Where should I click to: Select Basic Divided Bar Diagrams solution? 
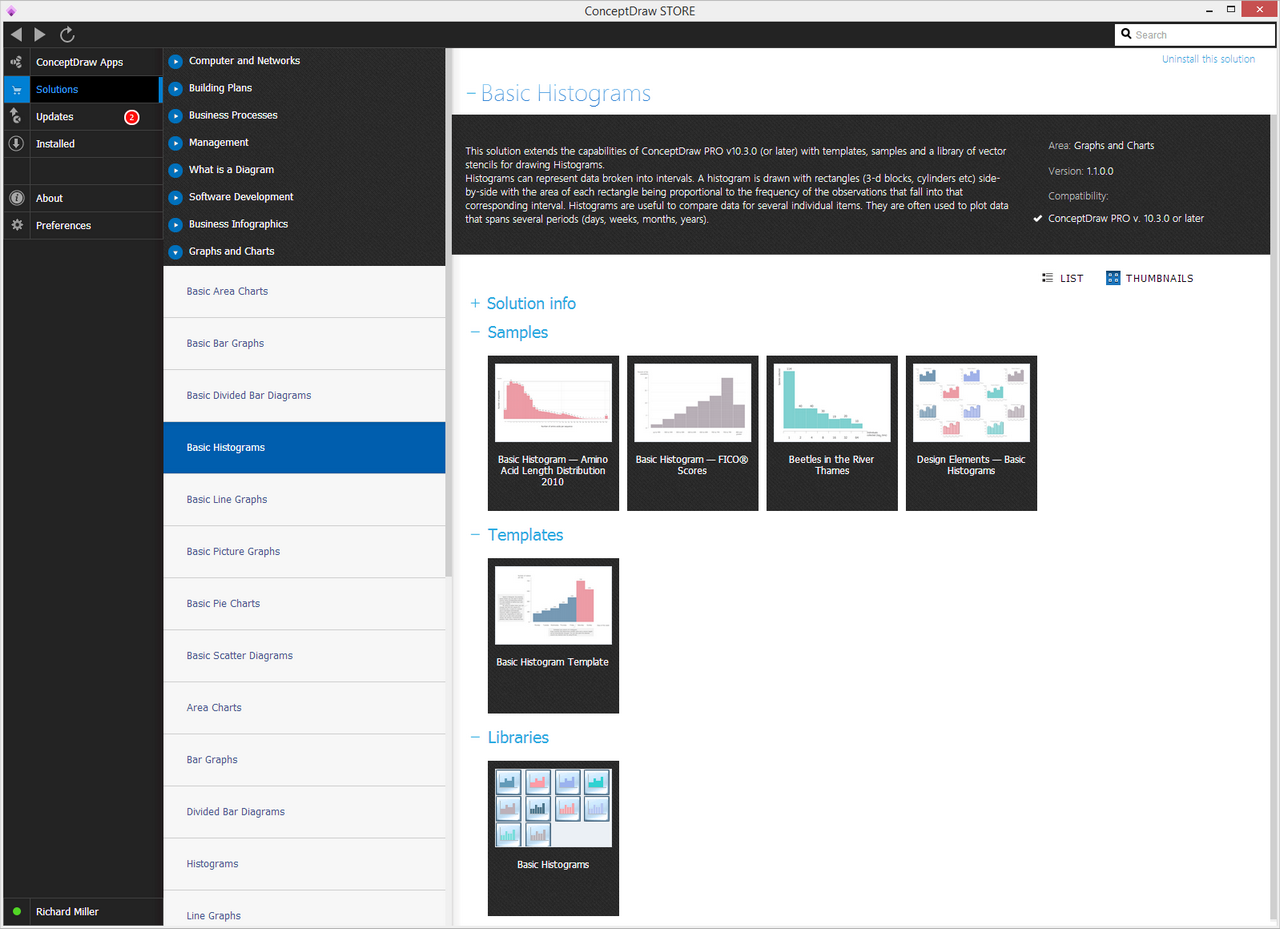304,396
